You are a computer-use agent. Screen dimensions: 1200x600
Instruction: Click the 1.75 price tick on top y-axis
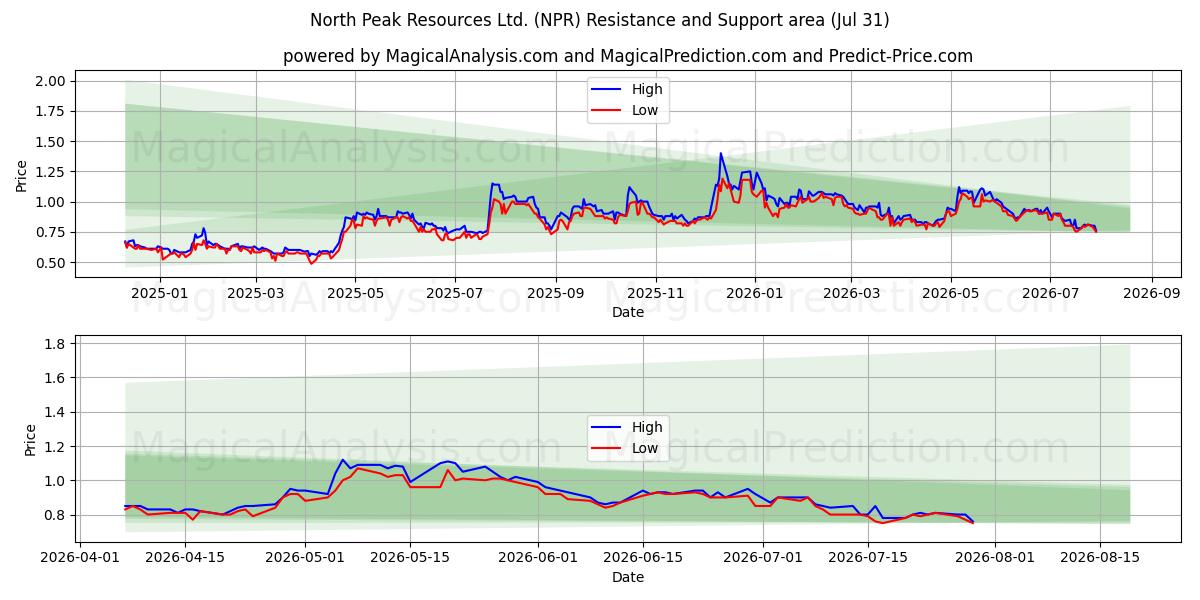pyautogui.click(x=51, y=112)
